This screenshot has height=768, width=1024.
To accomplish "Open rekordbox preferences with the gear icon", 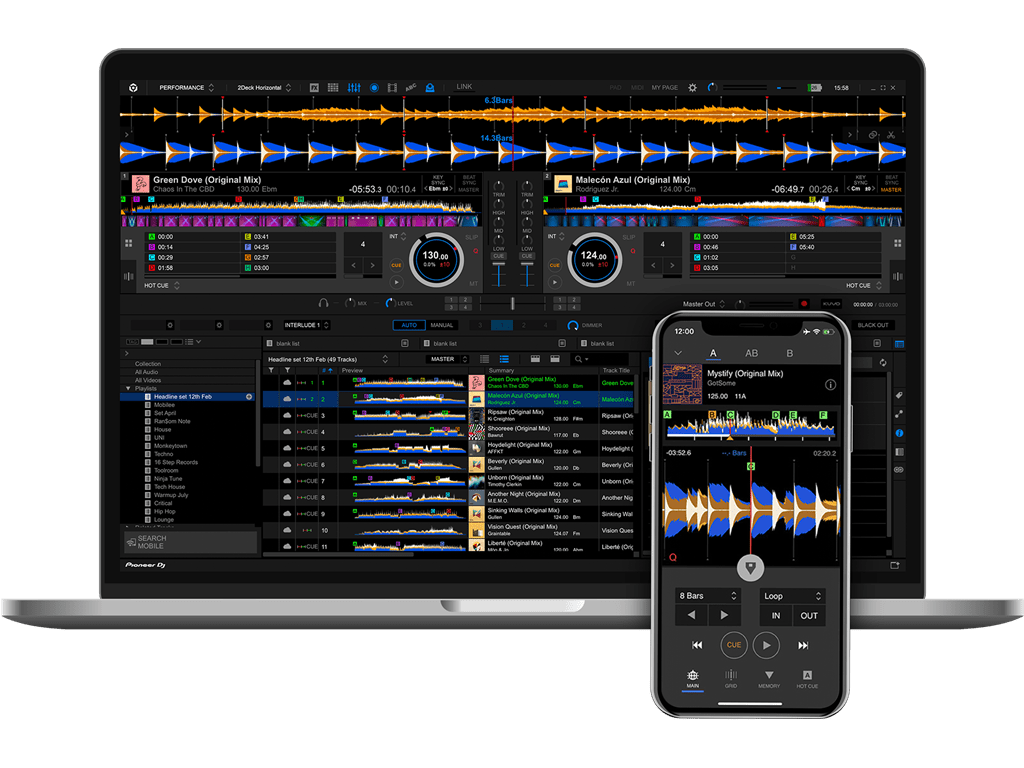I will pyautogui.click(x=692, y=87).
